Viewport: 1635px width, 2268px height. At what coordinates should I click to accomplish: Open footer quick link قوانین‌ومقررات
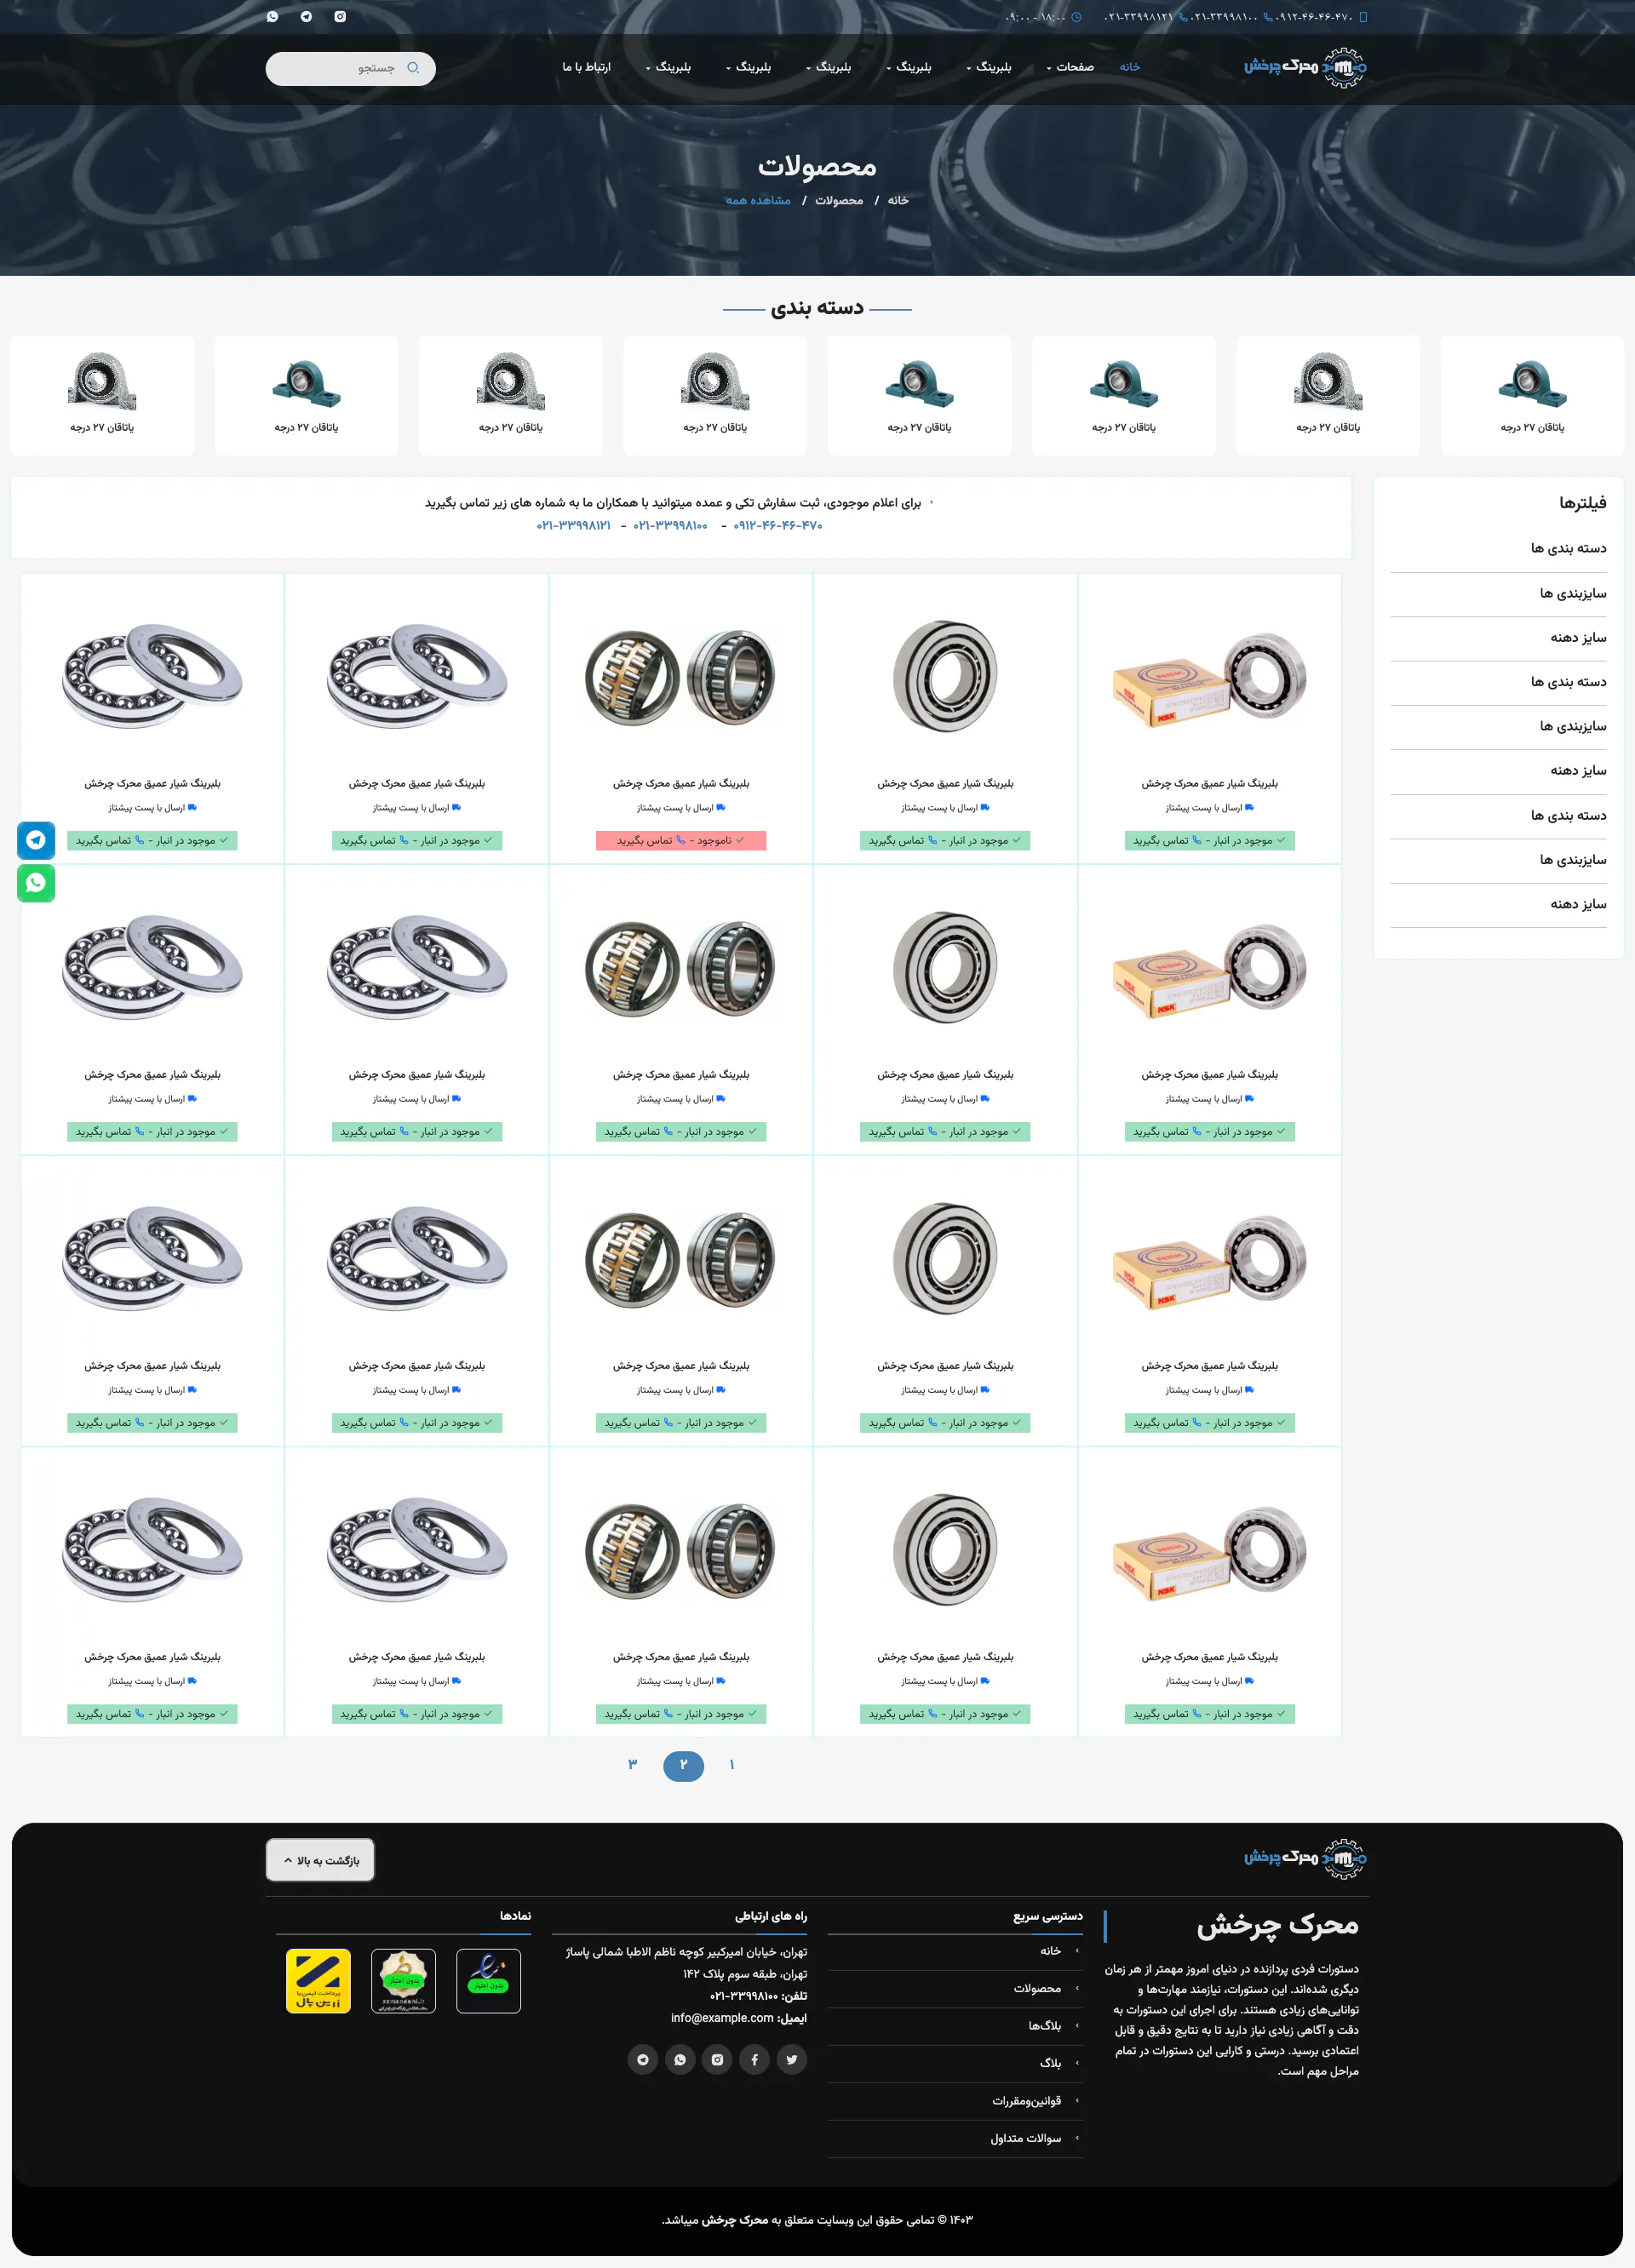[1027, 2100]
